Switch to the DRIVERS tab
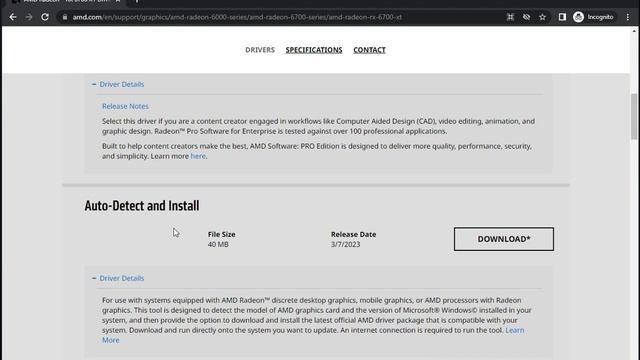 (260, 50)
